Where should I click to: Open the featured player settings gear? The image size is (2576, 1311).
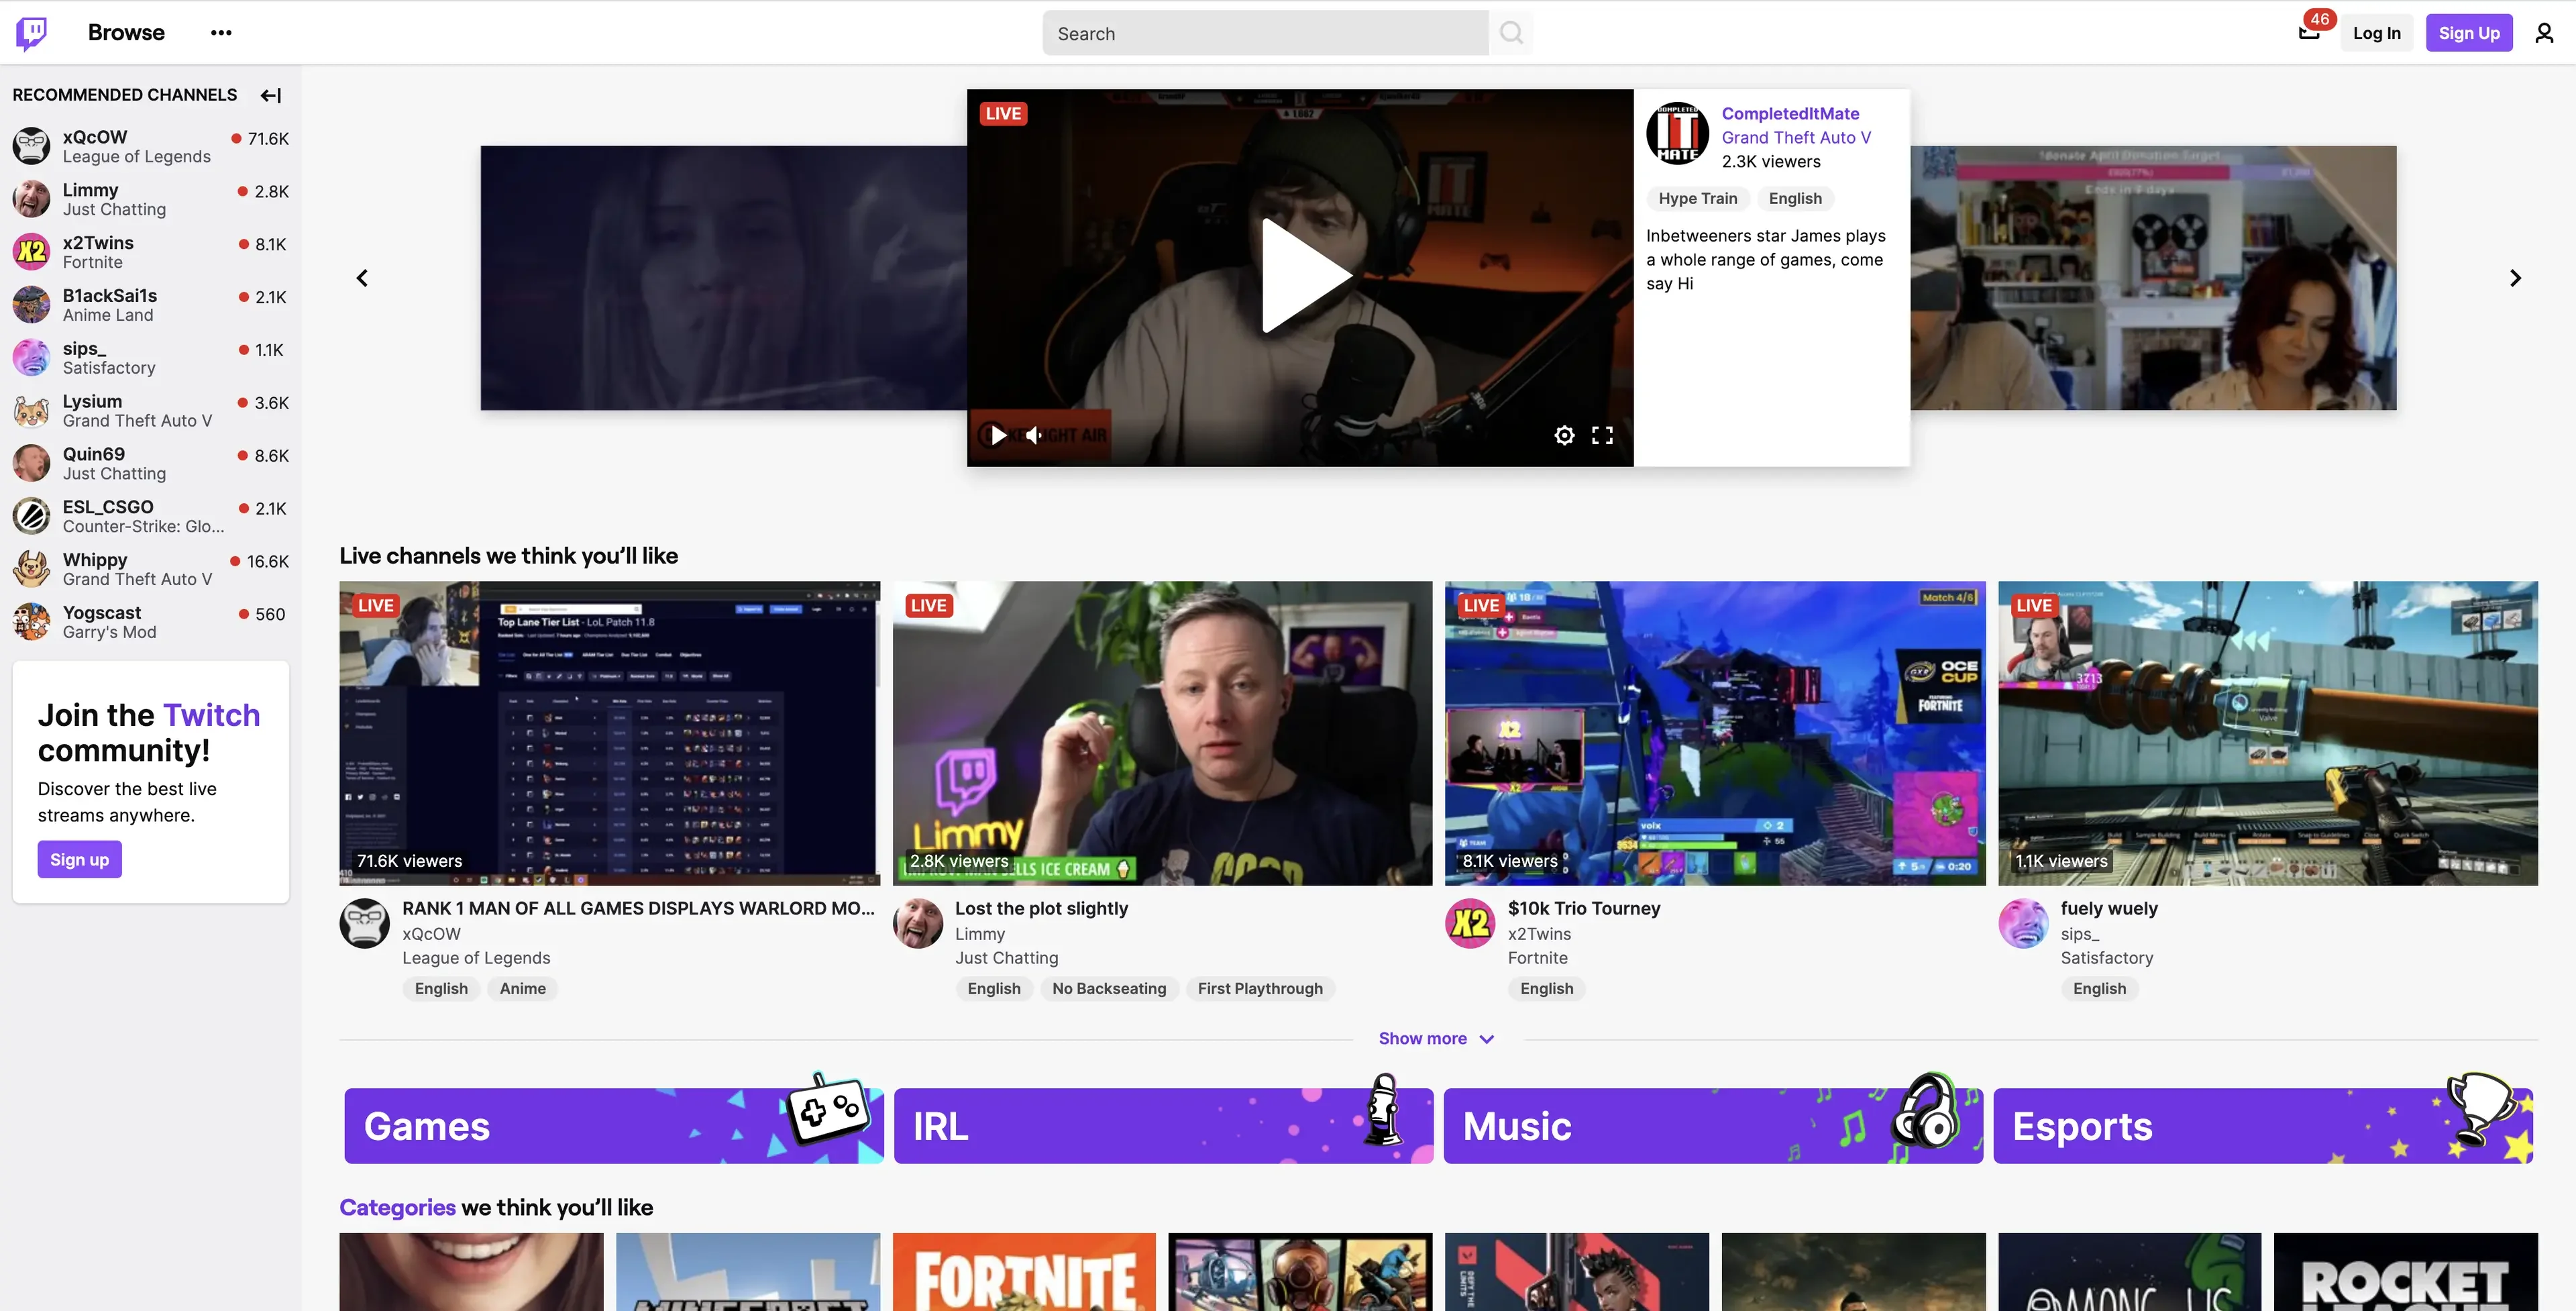pyautogui.click(x=1564, y=435)
